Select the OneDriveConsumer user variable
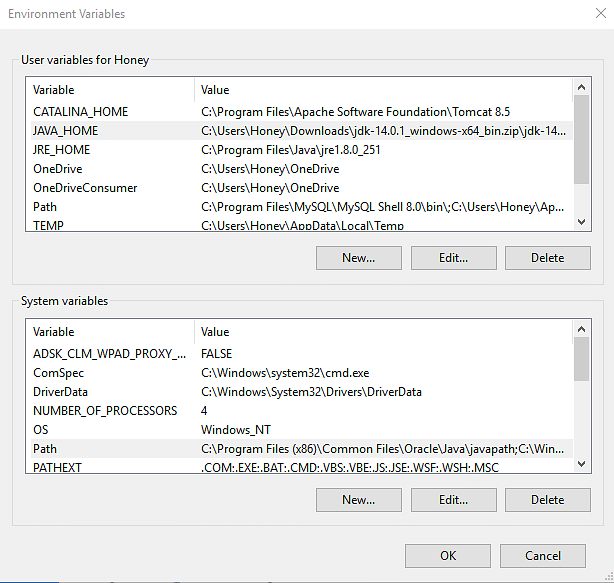 pyautogui.click(x=302, y=188)
